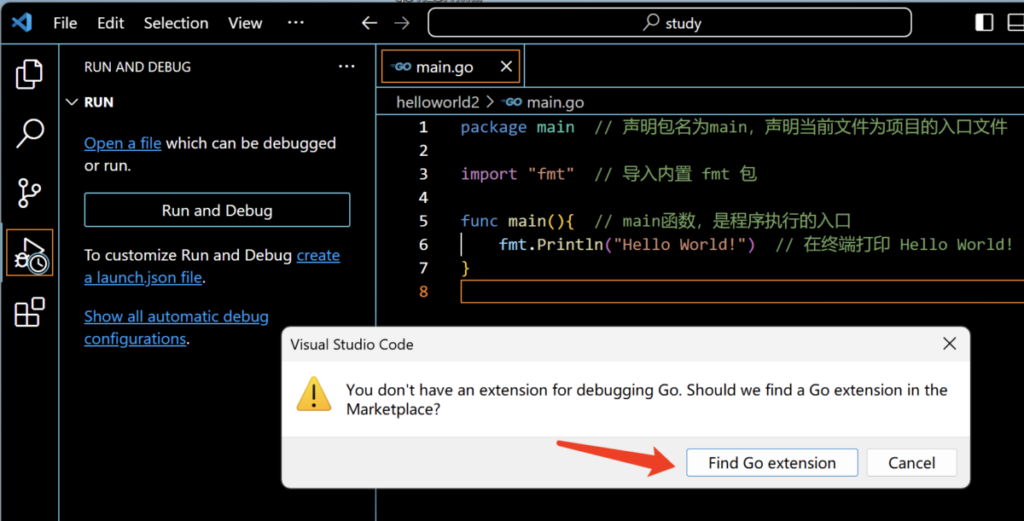Click create a launch.json file link
This screenshot has height=521, width=1024.
point(212,266)
